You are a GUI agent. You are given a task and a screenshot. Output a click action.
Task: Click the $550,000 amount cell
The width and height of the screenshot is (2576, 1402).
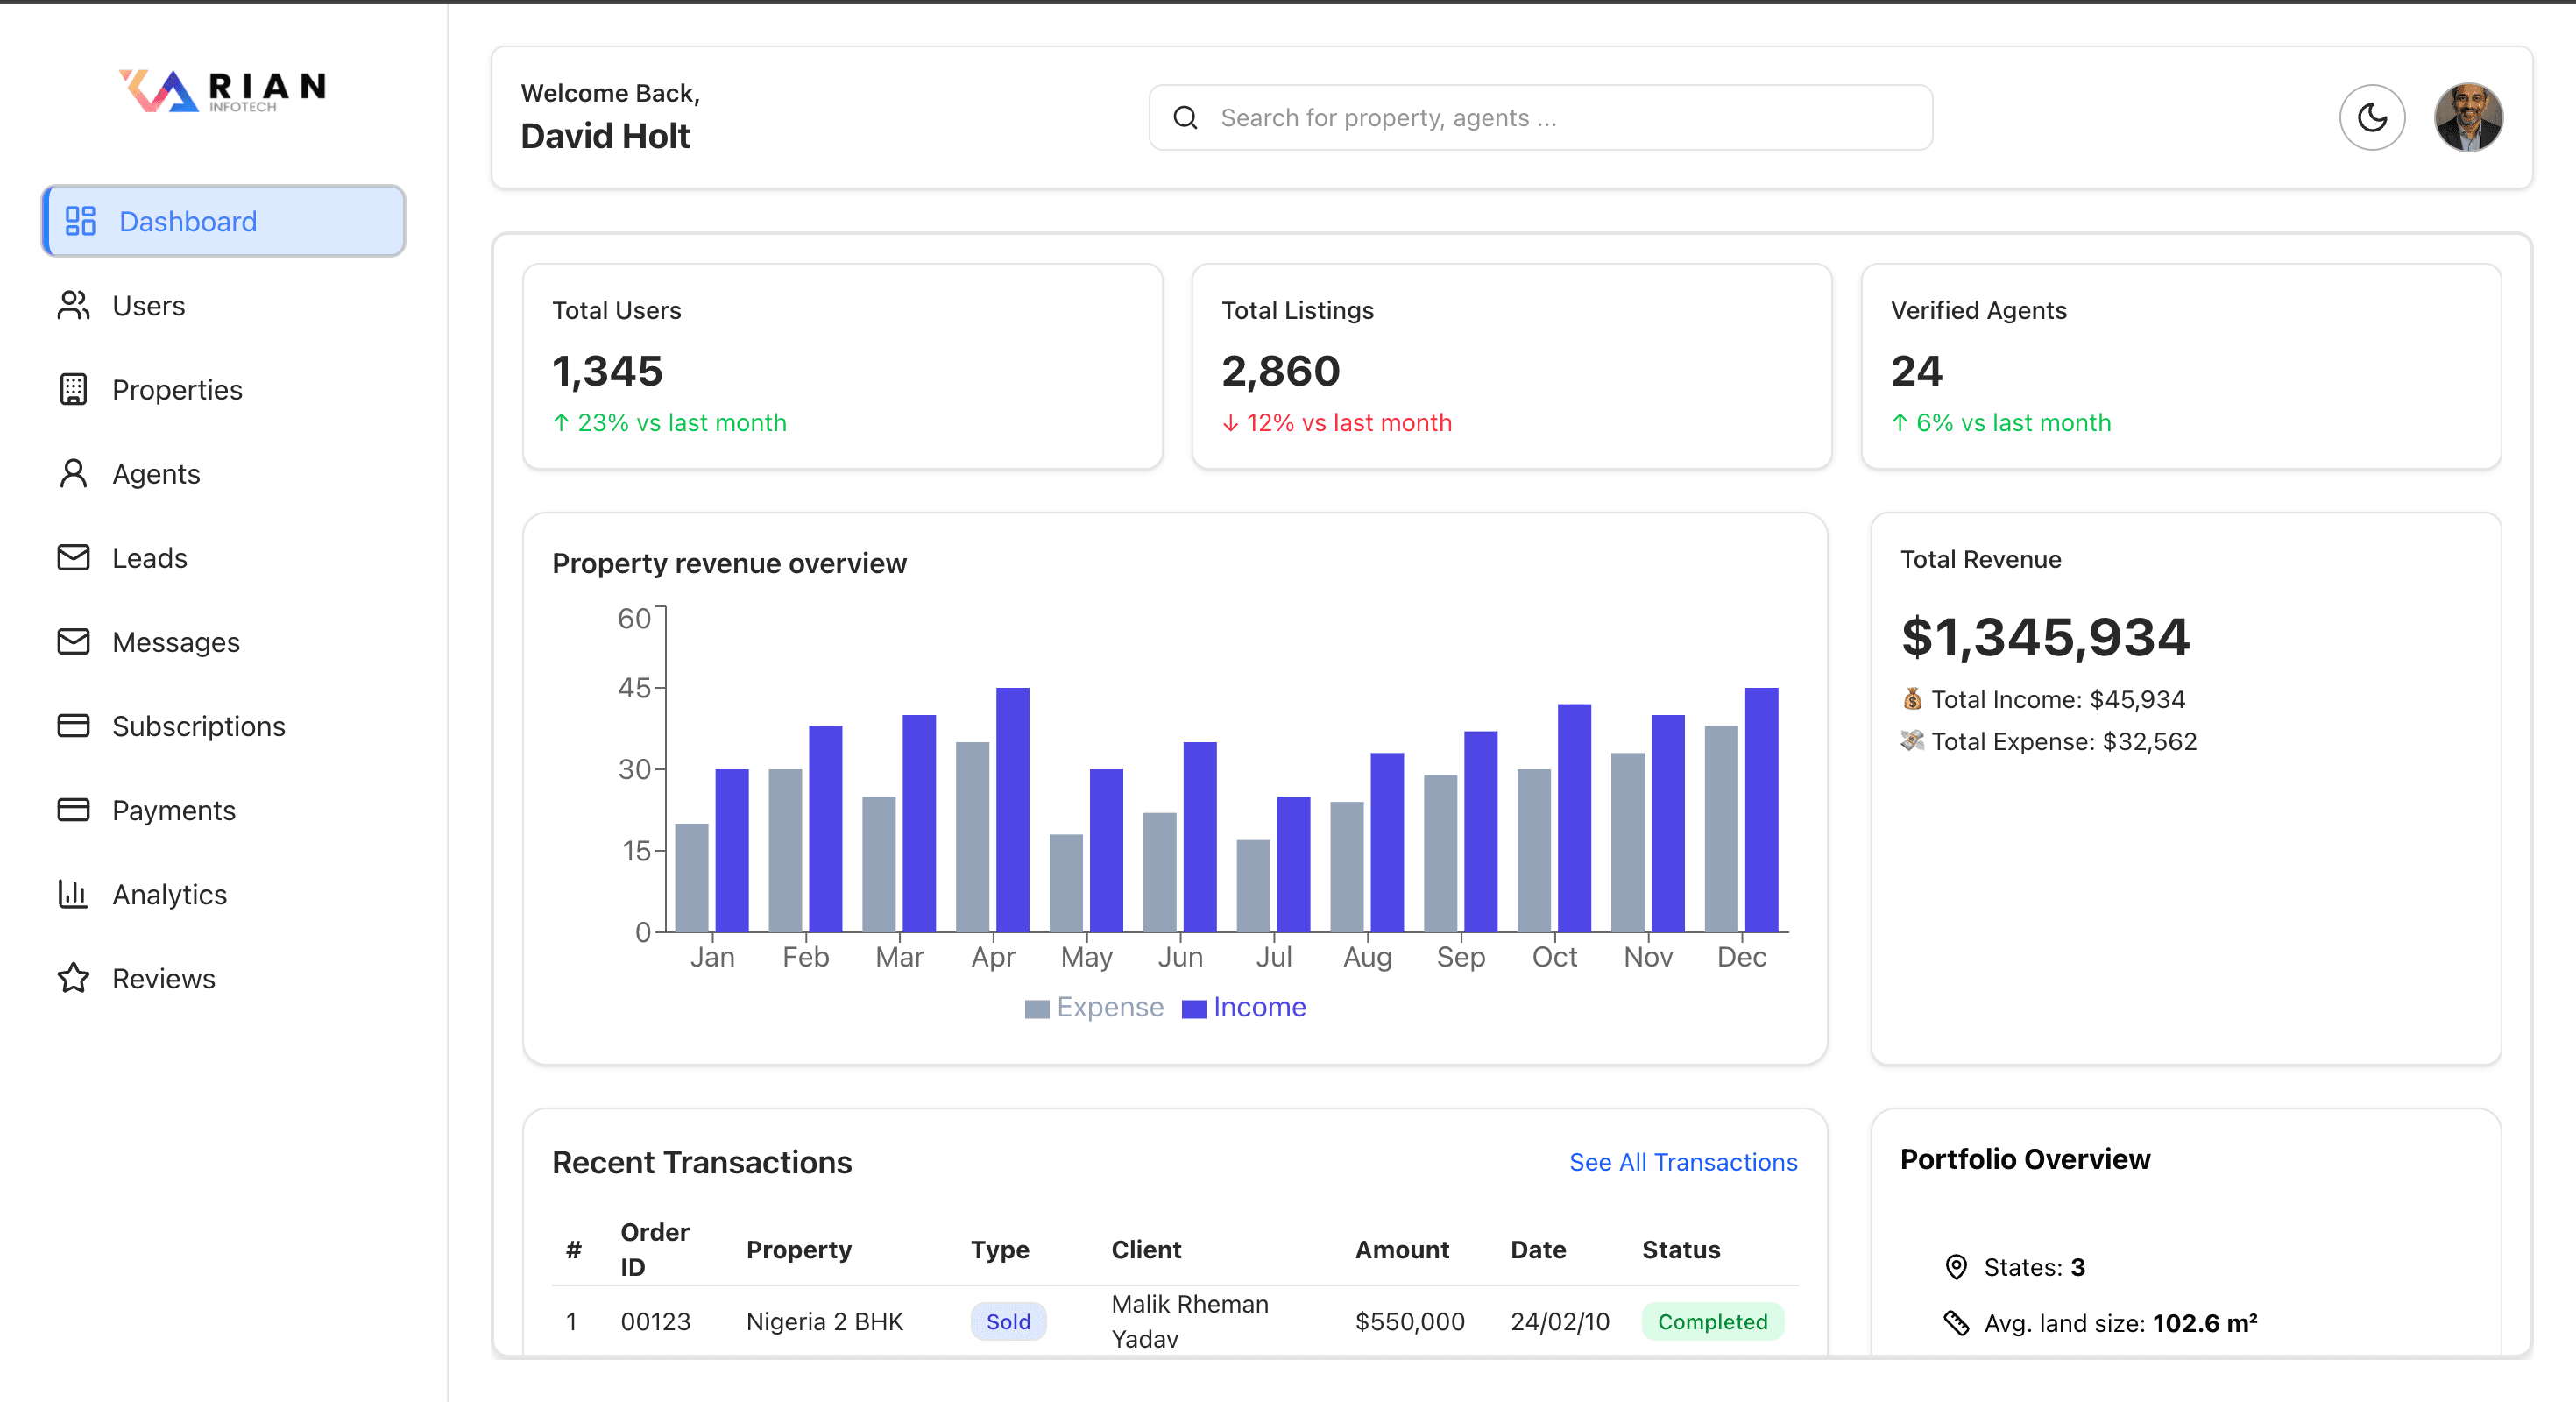click(1410, 1321)
